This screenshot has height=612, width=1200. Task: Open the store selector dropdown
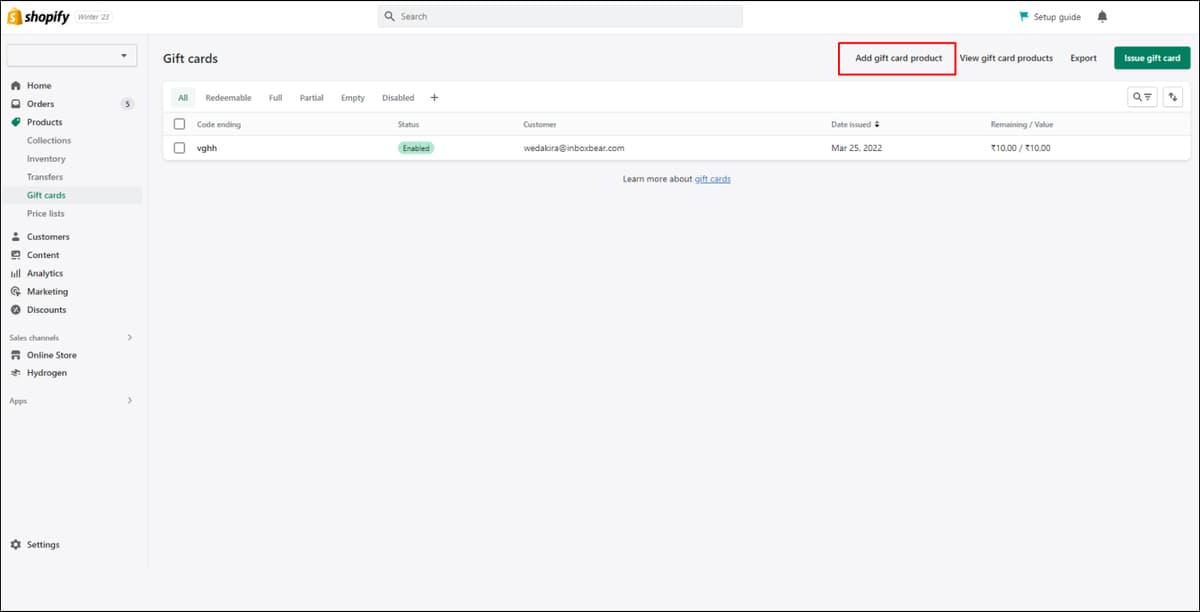point(72,56)
